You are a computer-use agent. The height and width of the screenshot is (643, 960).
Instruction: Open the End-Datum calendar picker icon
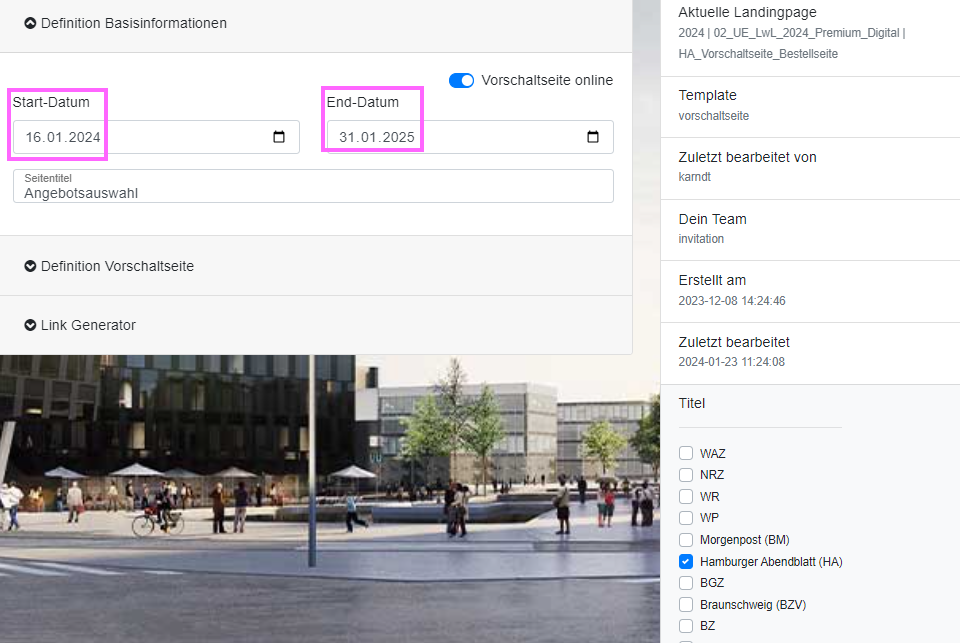tap(593, 137)
